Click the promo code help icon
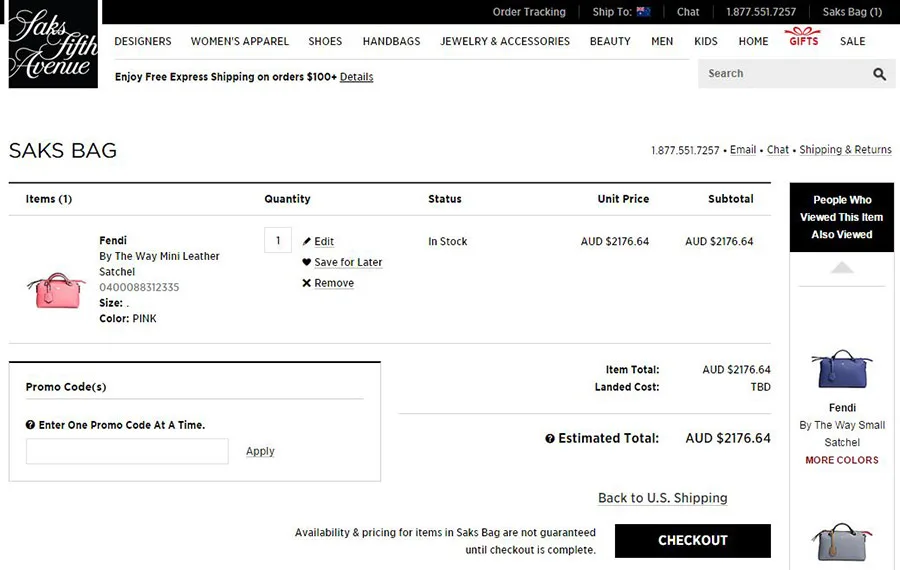 pyautogui.click(x=31, y=425)
